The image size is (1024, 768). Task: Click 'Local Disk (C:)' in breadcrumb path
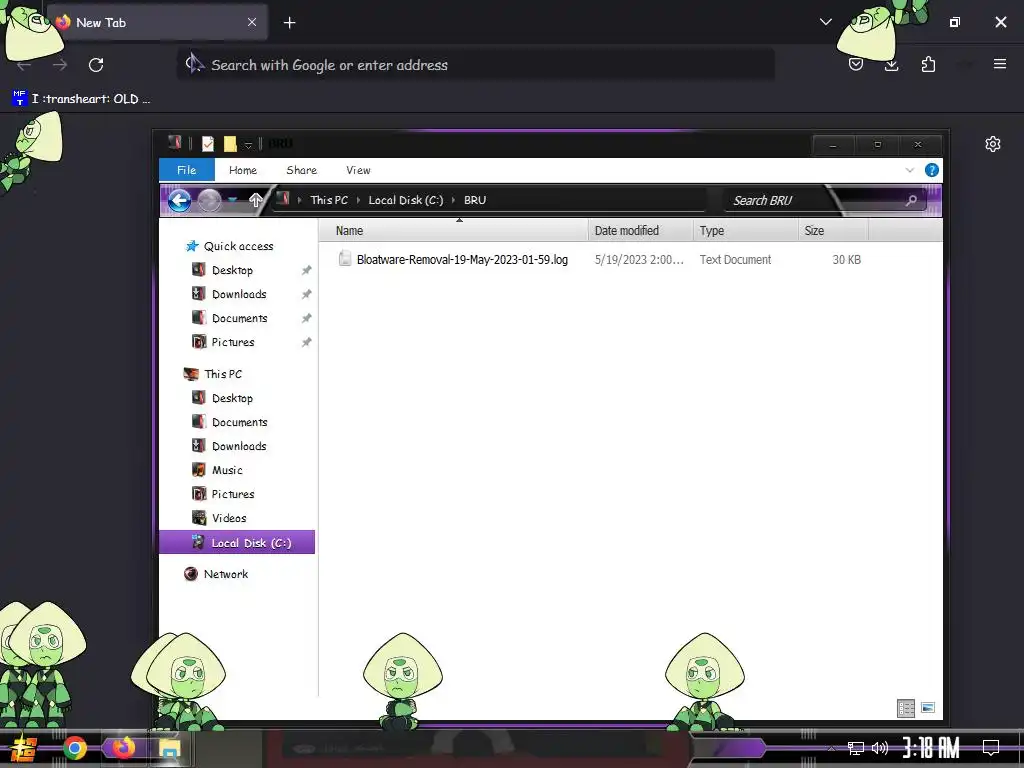(406, 200)
